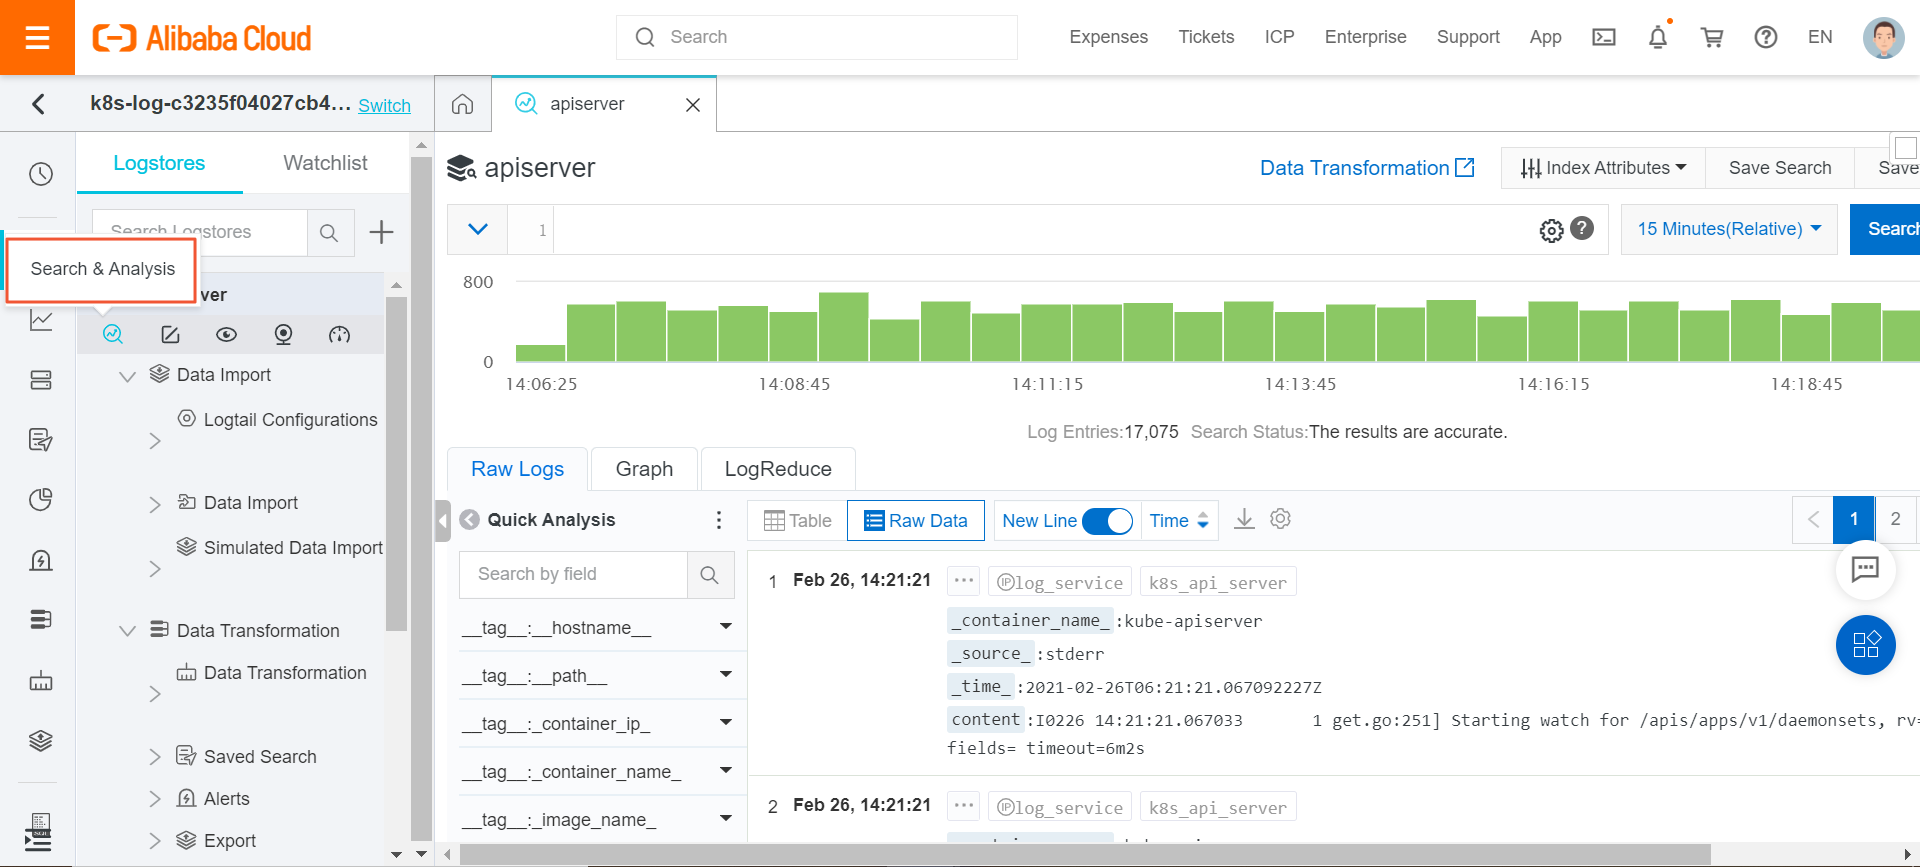The width and height of the screenshot is (1920, 867).
Task: Switch to the Logstores tab
Action: [x=159, y=163]
